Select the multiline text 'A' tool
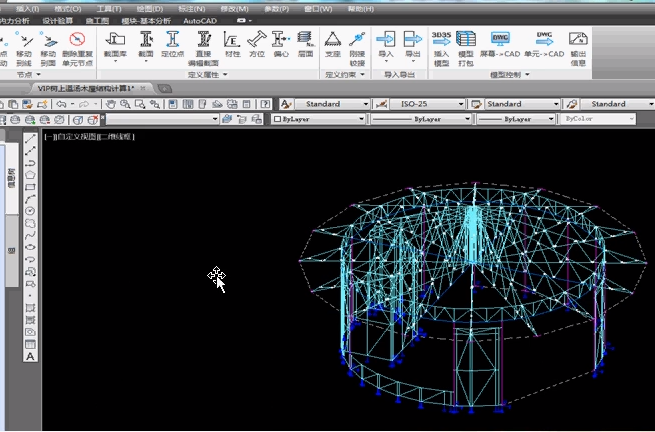This screenshot has width=655, height=432. click(x=30, y=356)
